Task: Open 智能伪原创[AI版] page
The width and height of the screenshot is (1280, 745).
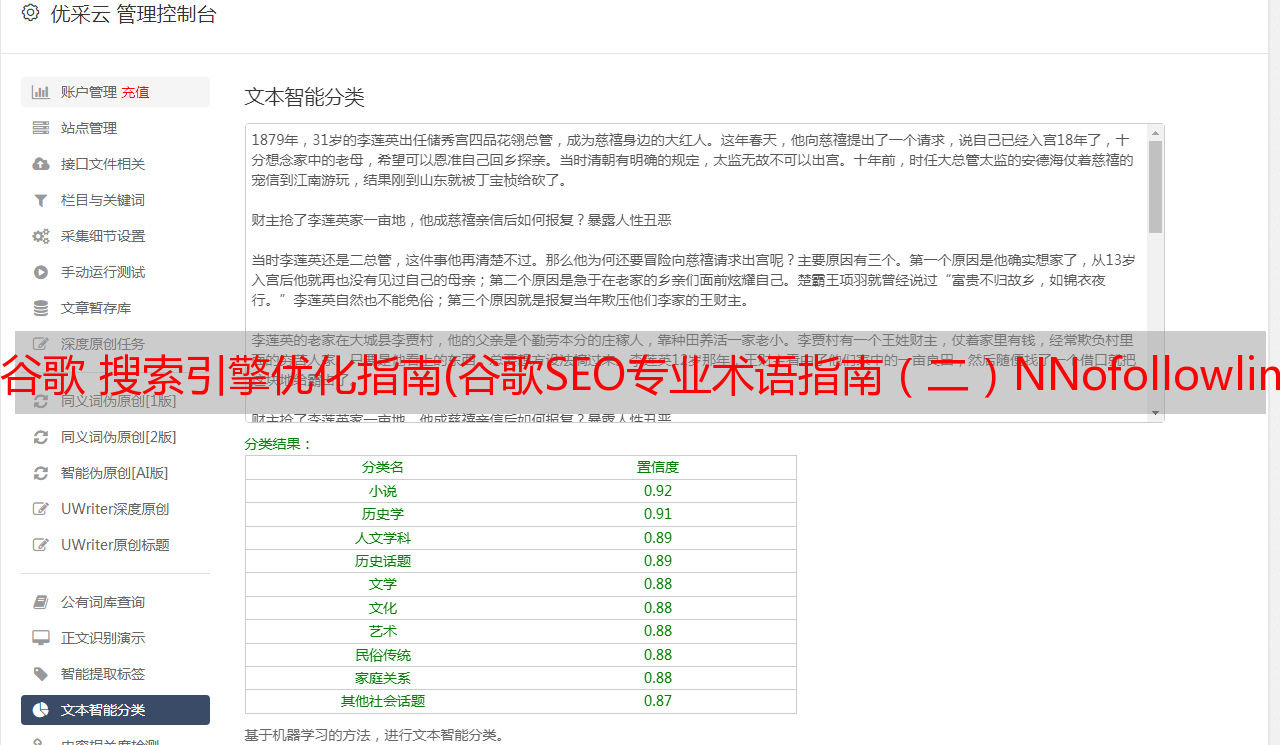Action: click(115, 473)
